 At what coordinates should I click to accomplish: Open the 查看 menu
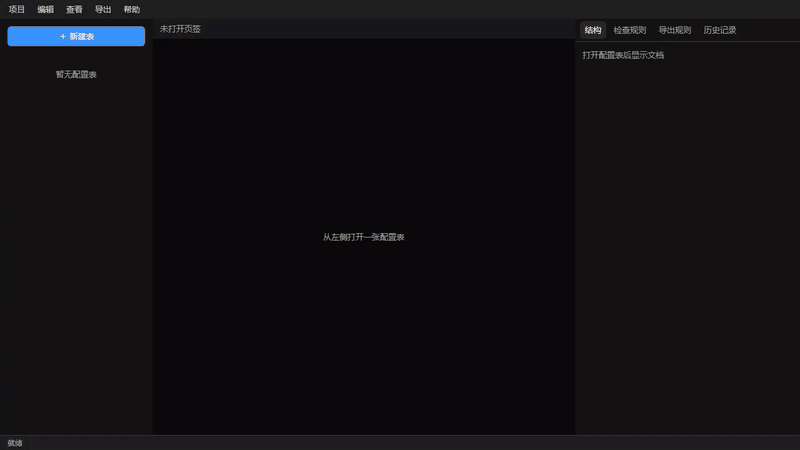pos(74,9)
